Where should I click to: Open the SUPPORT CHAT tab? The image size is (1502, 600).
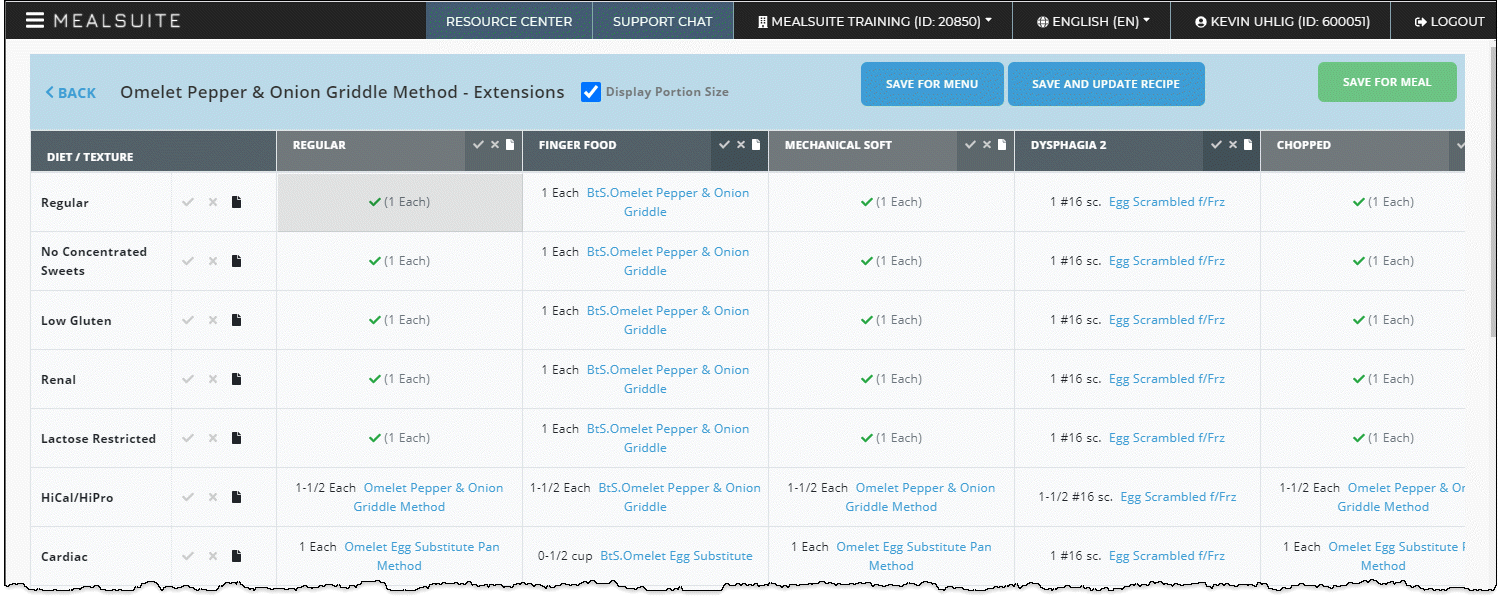click(x=662, y=20)
